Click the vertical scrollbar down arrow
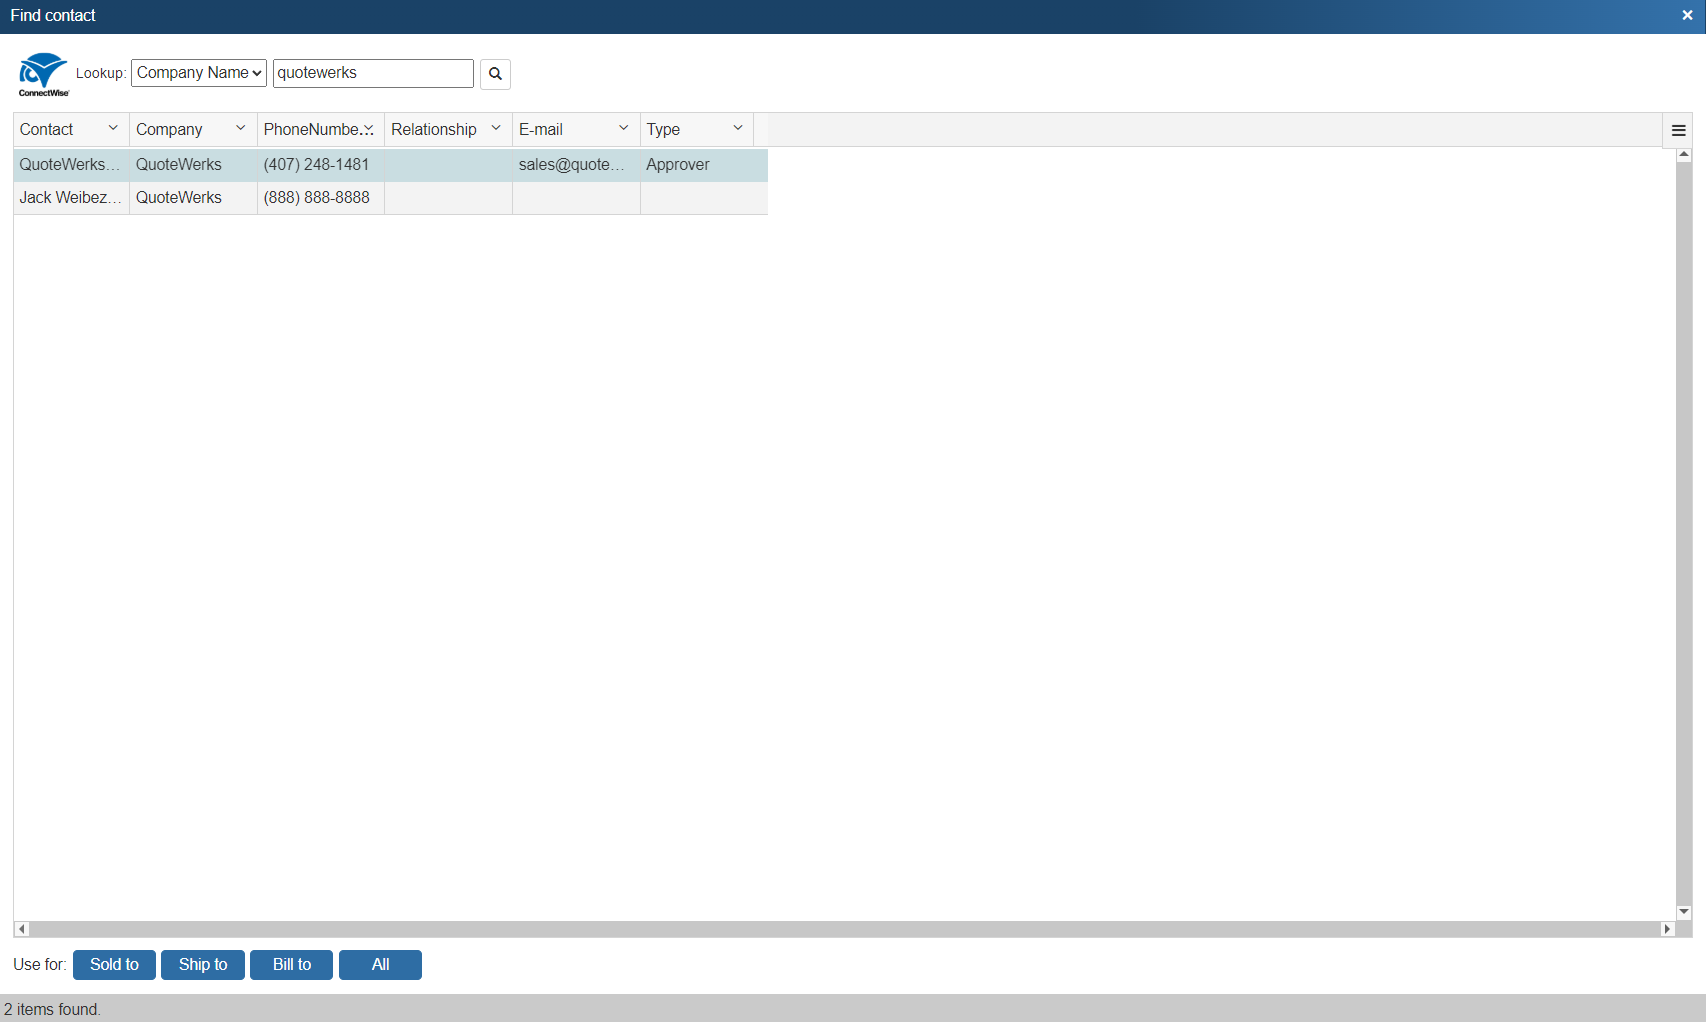The width and height of the screenshot is (1706, 1022). [1684, 912]
